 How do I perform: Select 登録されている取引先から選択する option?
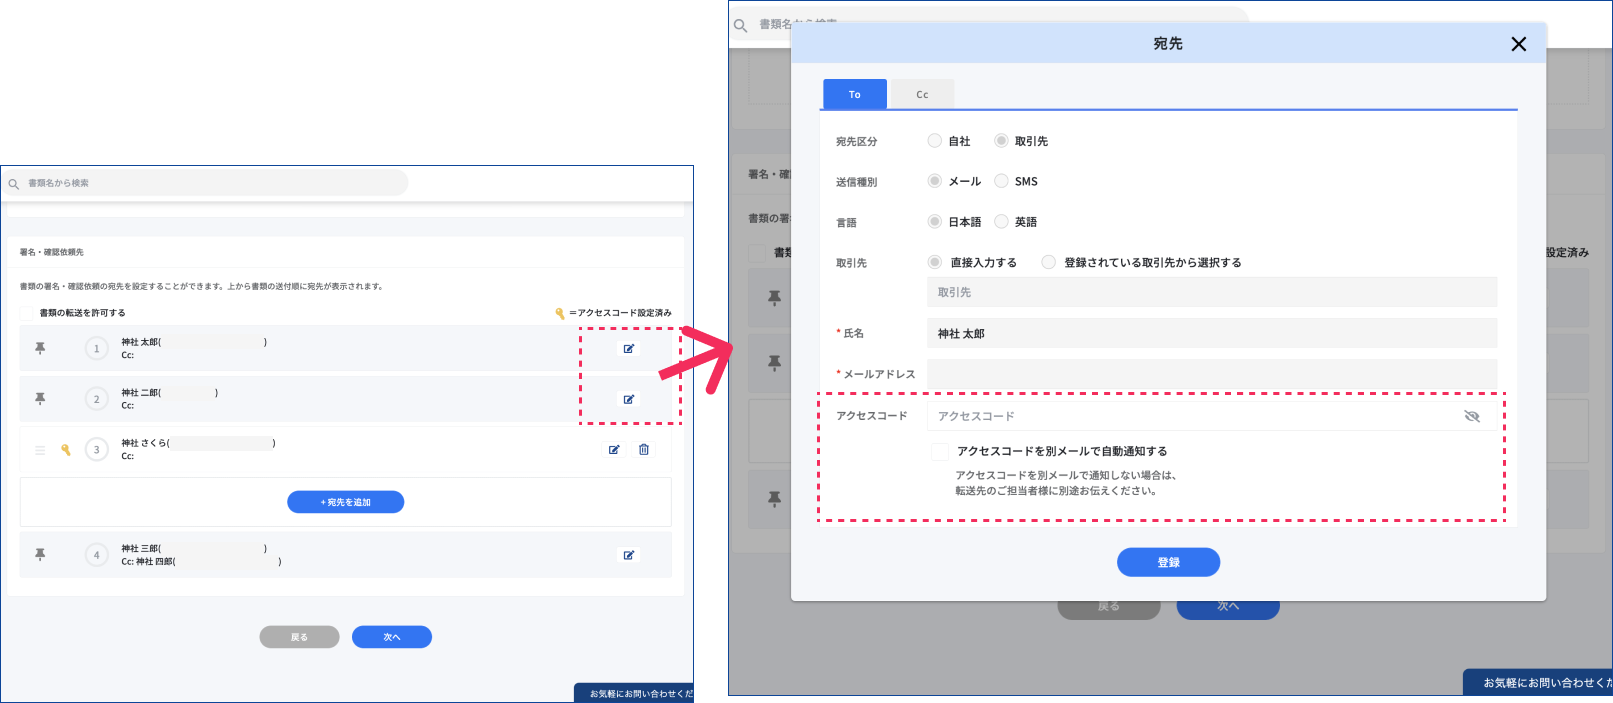click(1048, 262)
